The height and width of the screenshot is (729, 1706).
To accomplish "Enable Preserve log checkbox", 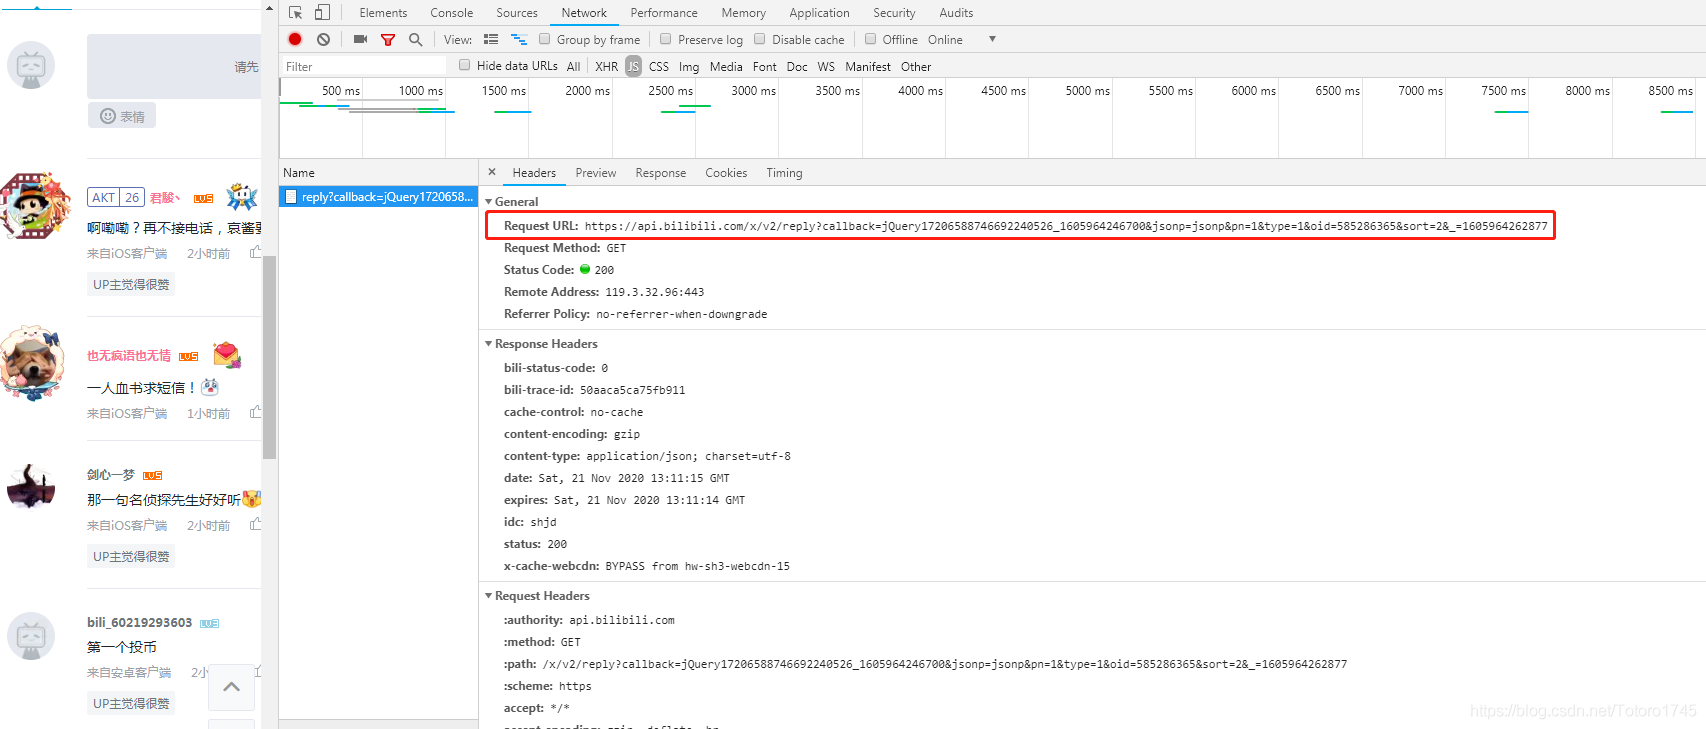I will (x=666, y=39).
